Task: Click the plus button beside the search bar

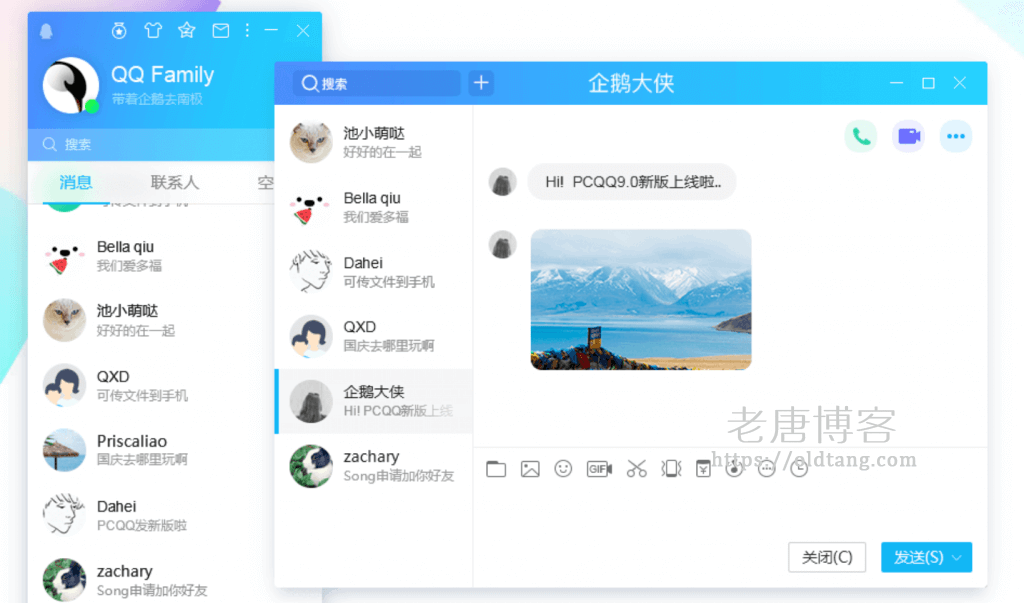Action: tap(481, 83)
